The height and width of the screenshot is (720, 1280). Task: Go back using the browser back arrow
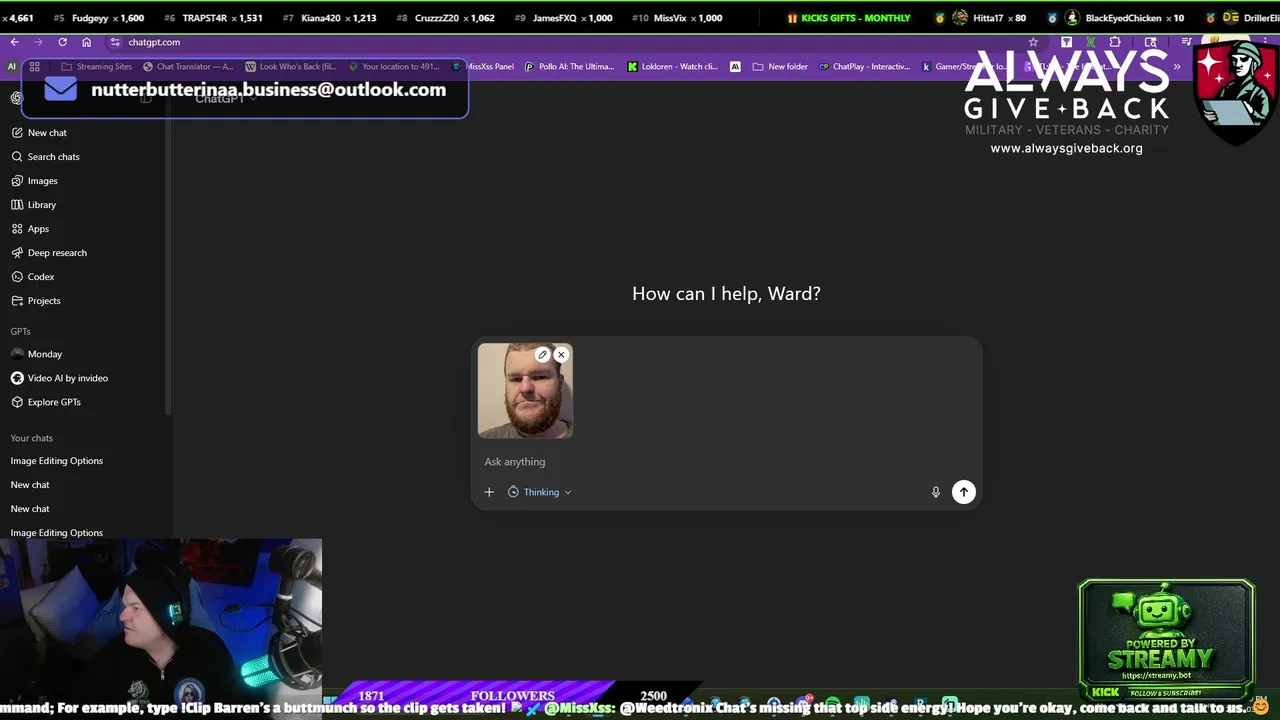(x=14, y=42)
